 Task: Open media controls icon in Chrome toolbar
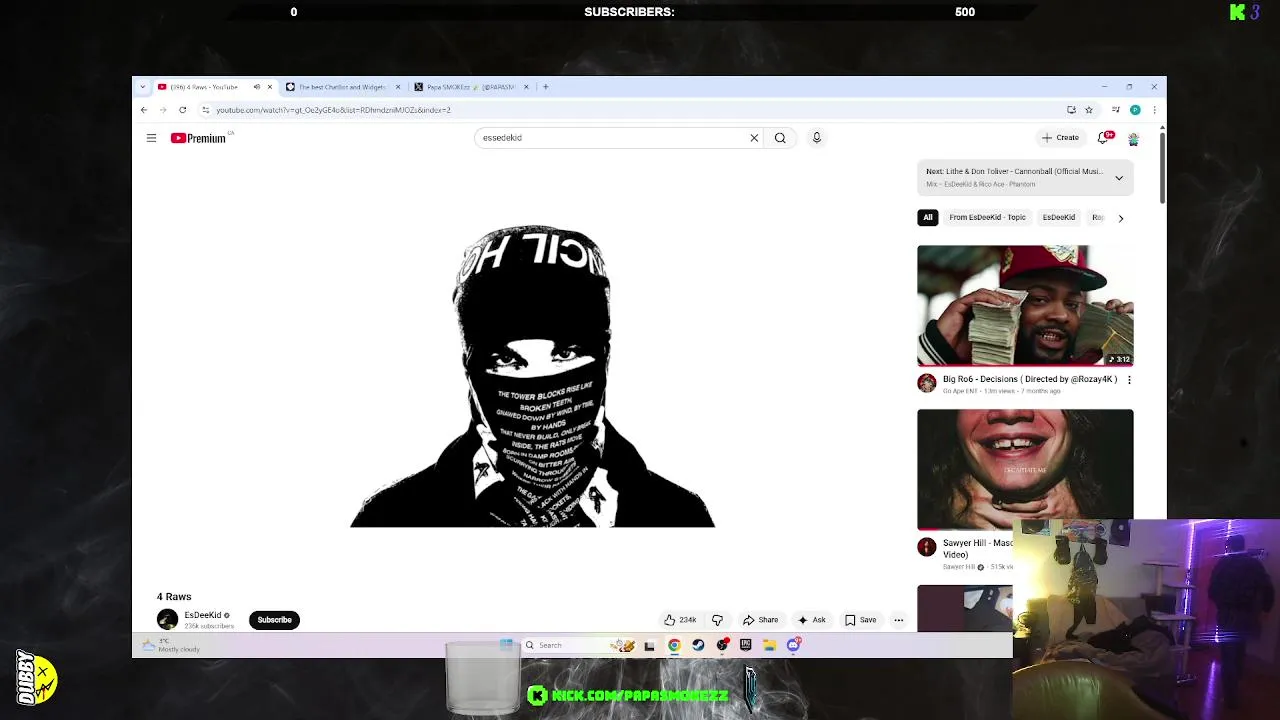[1115, 110]
